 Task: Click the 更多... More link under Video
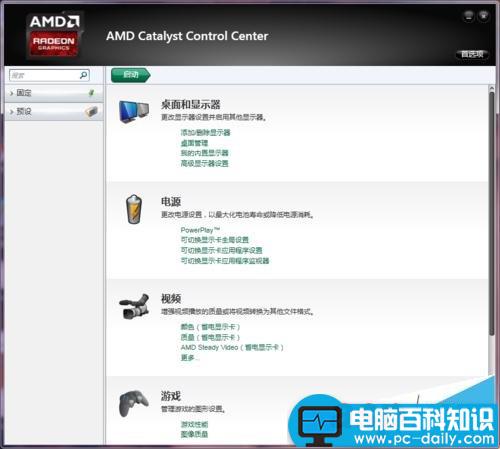(x=189, y=358)
